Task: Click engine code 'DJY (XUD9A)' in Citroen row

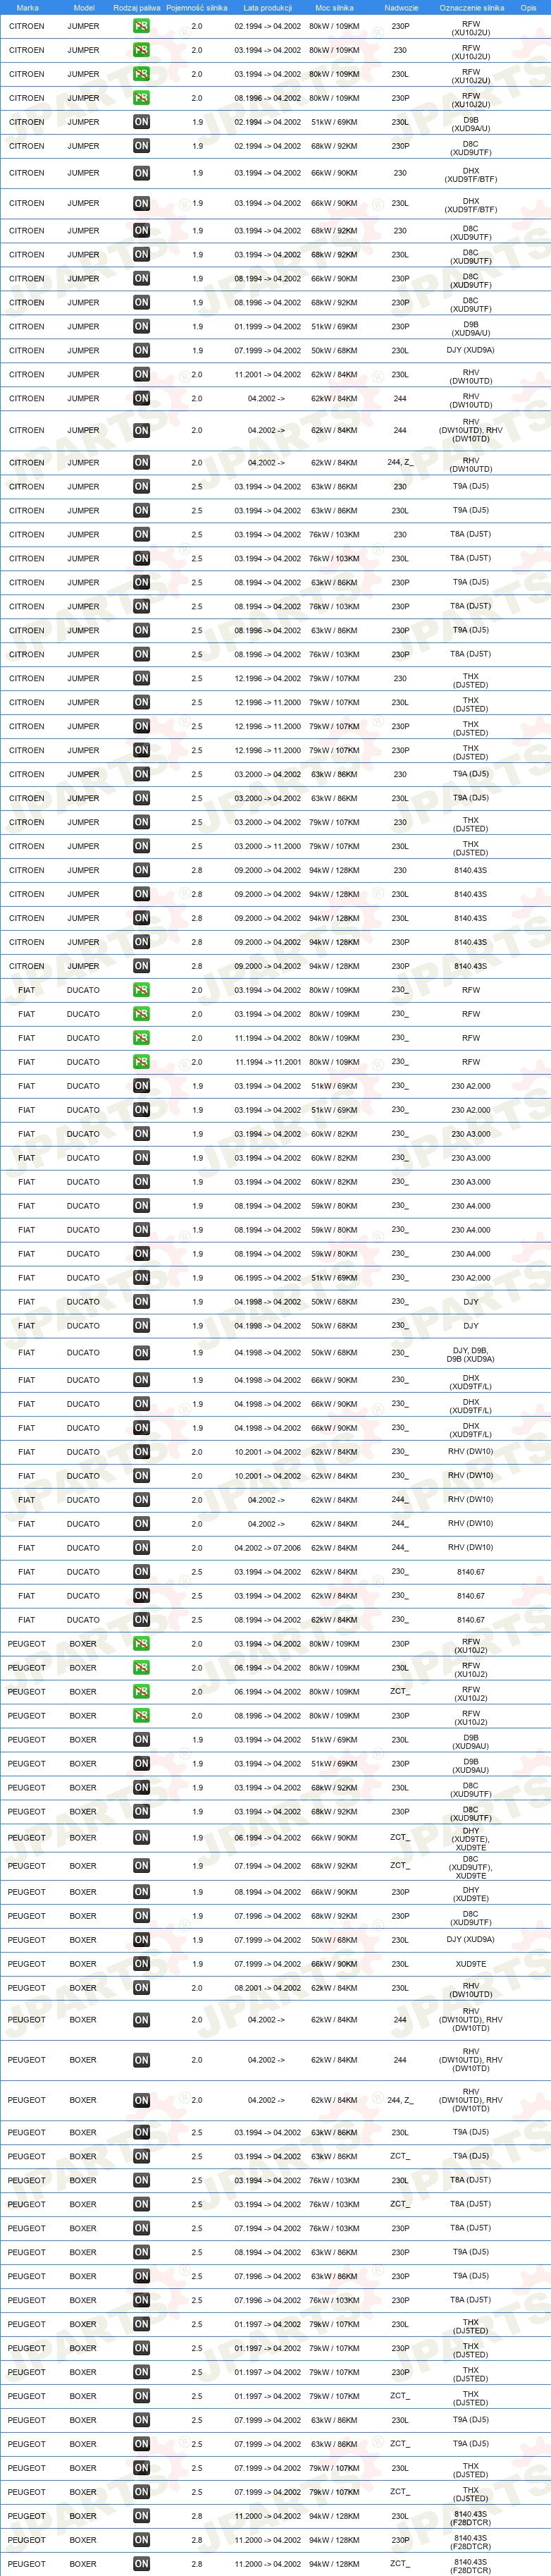Action: point(471,350)
